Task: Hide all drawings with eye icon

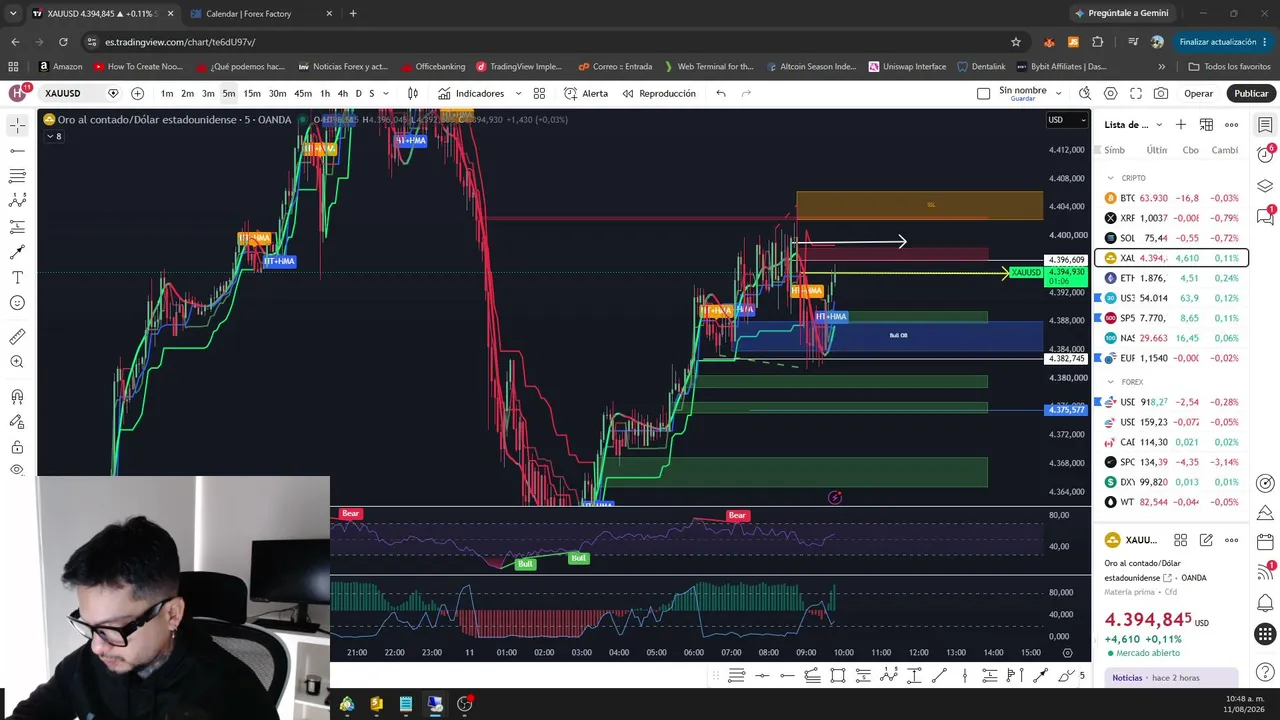Action: click(x=17, y=470)
